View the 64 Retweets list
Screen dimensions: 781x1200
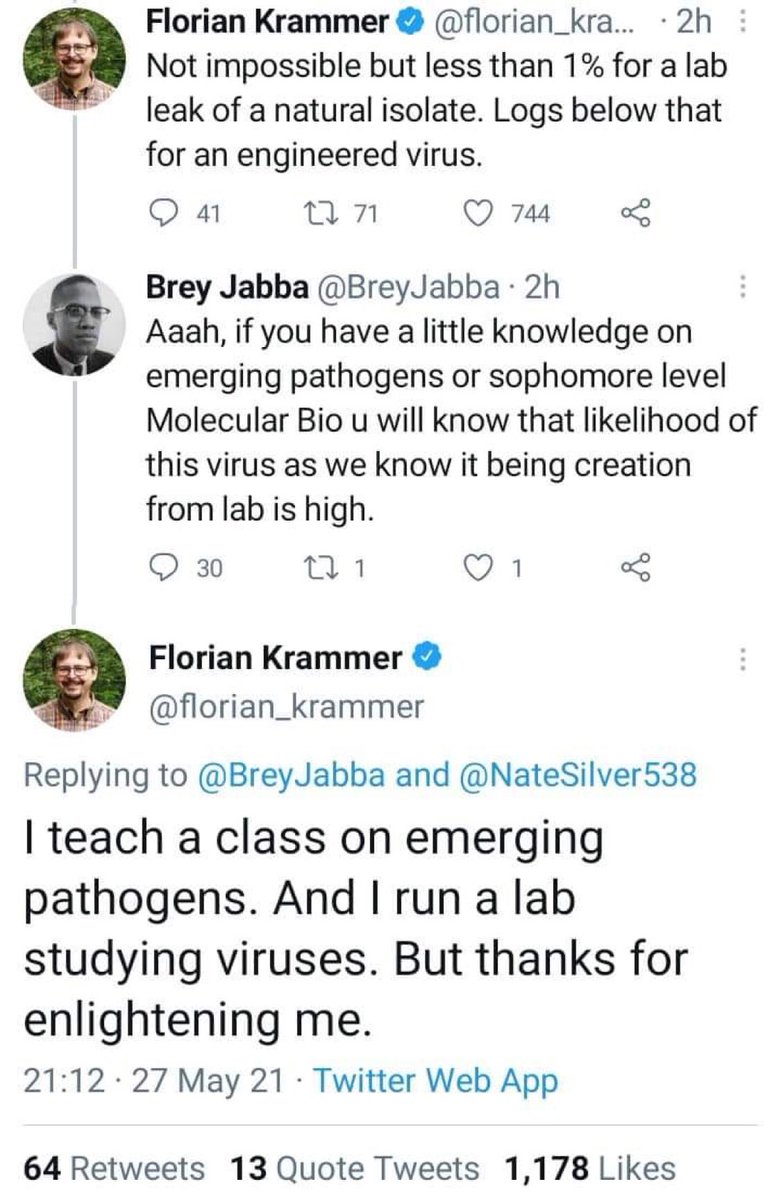click(x=115, y=1168)
